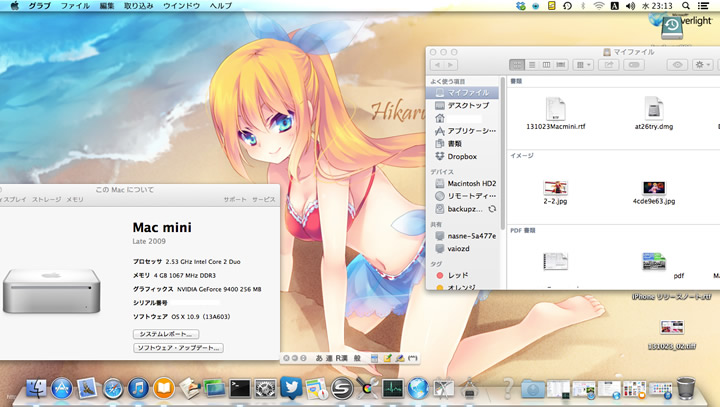
Task: Click the ソフトウェア・アップデート button
Action: click(x=178, y=348)
